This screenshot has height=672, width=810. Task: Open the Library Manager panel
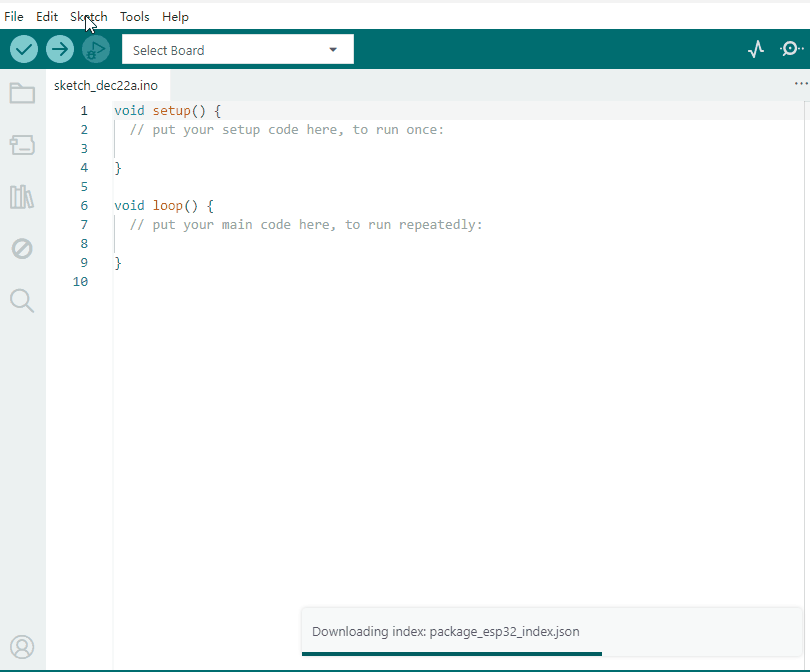coord(22,197)
